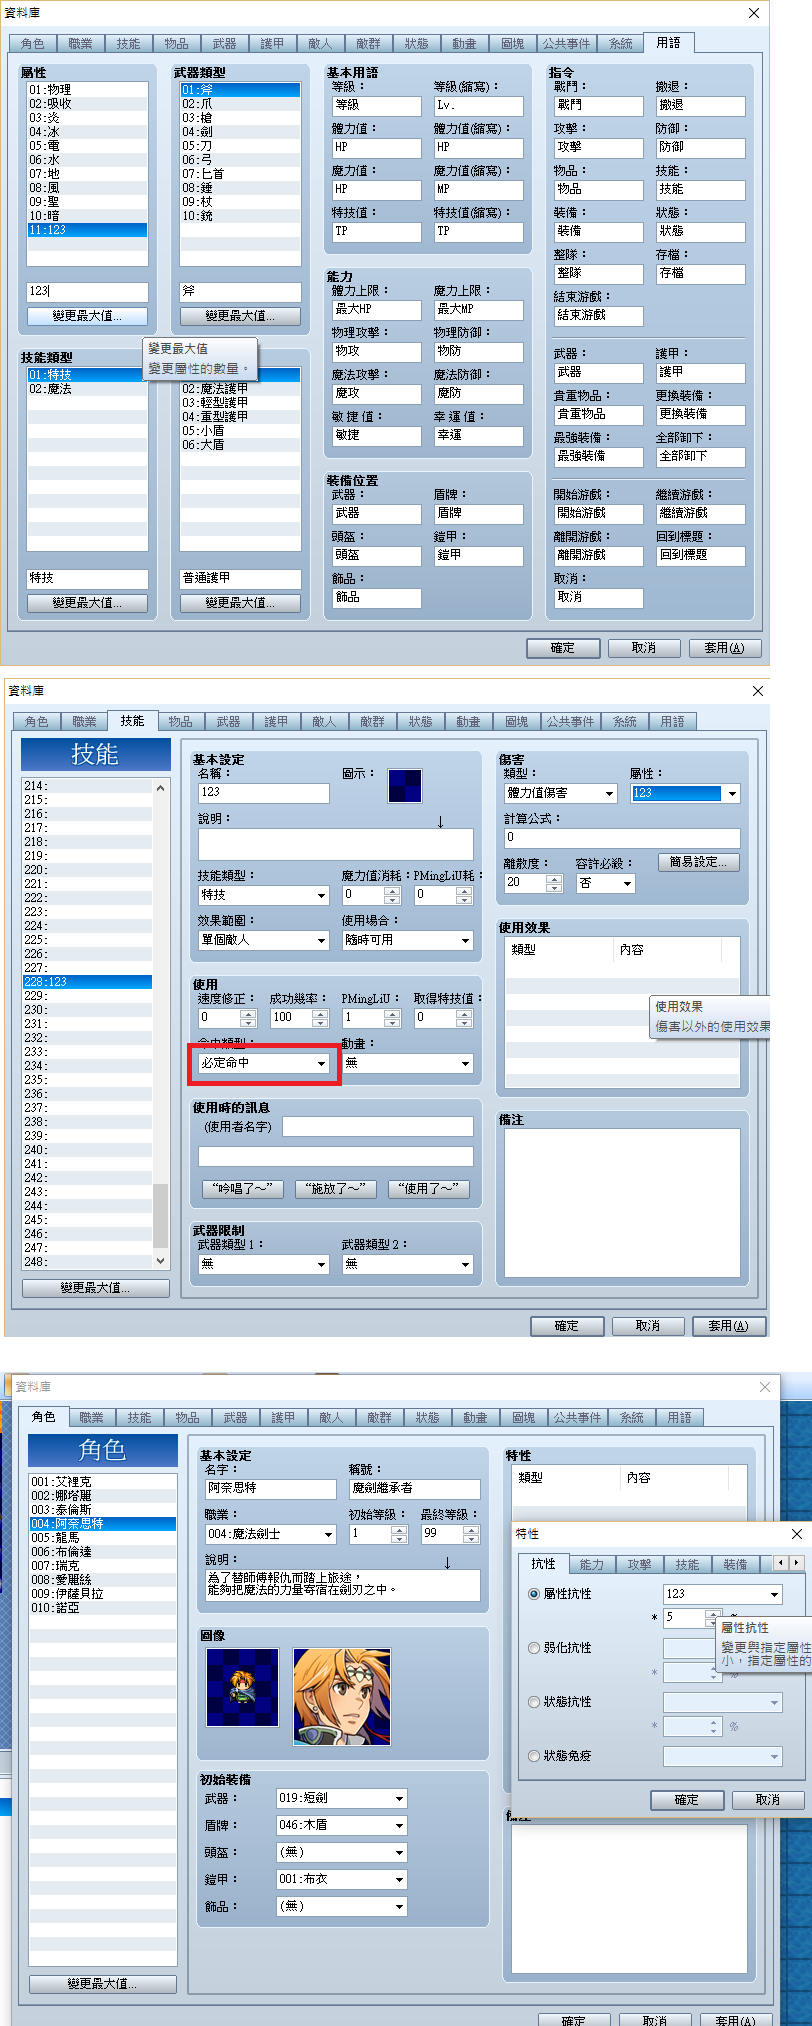Image resolution: width=812 pixels, height=2026 pixels.
Task: Click 變更最大值 under the 武器類型 list
Action: [x=240, y=316]
